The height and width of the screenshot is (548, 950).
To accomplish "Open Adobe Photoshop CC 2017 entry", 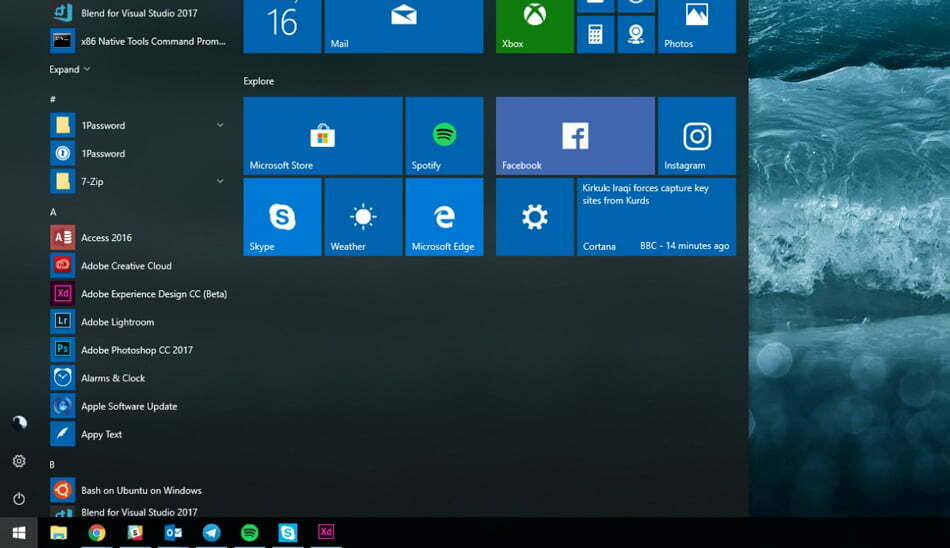I will coord(138,350).
